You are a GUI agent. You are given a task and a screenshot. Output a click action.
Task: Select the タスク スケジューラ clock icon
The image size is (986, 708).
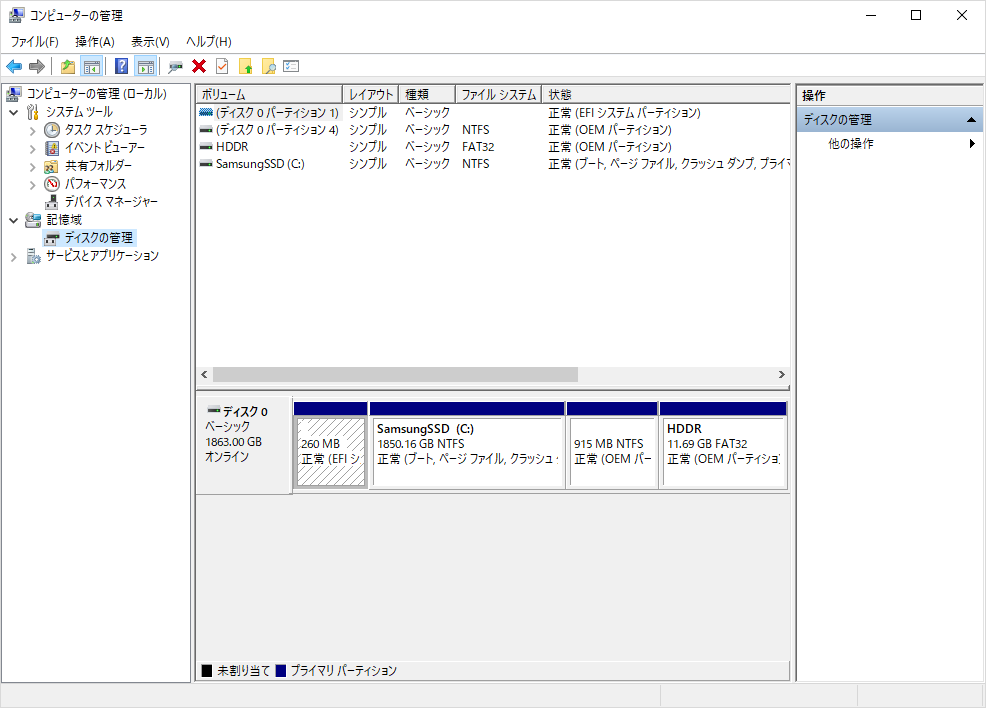tap(52, 130)
